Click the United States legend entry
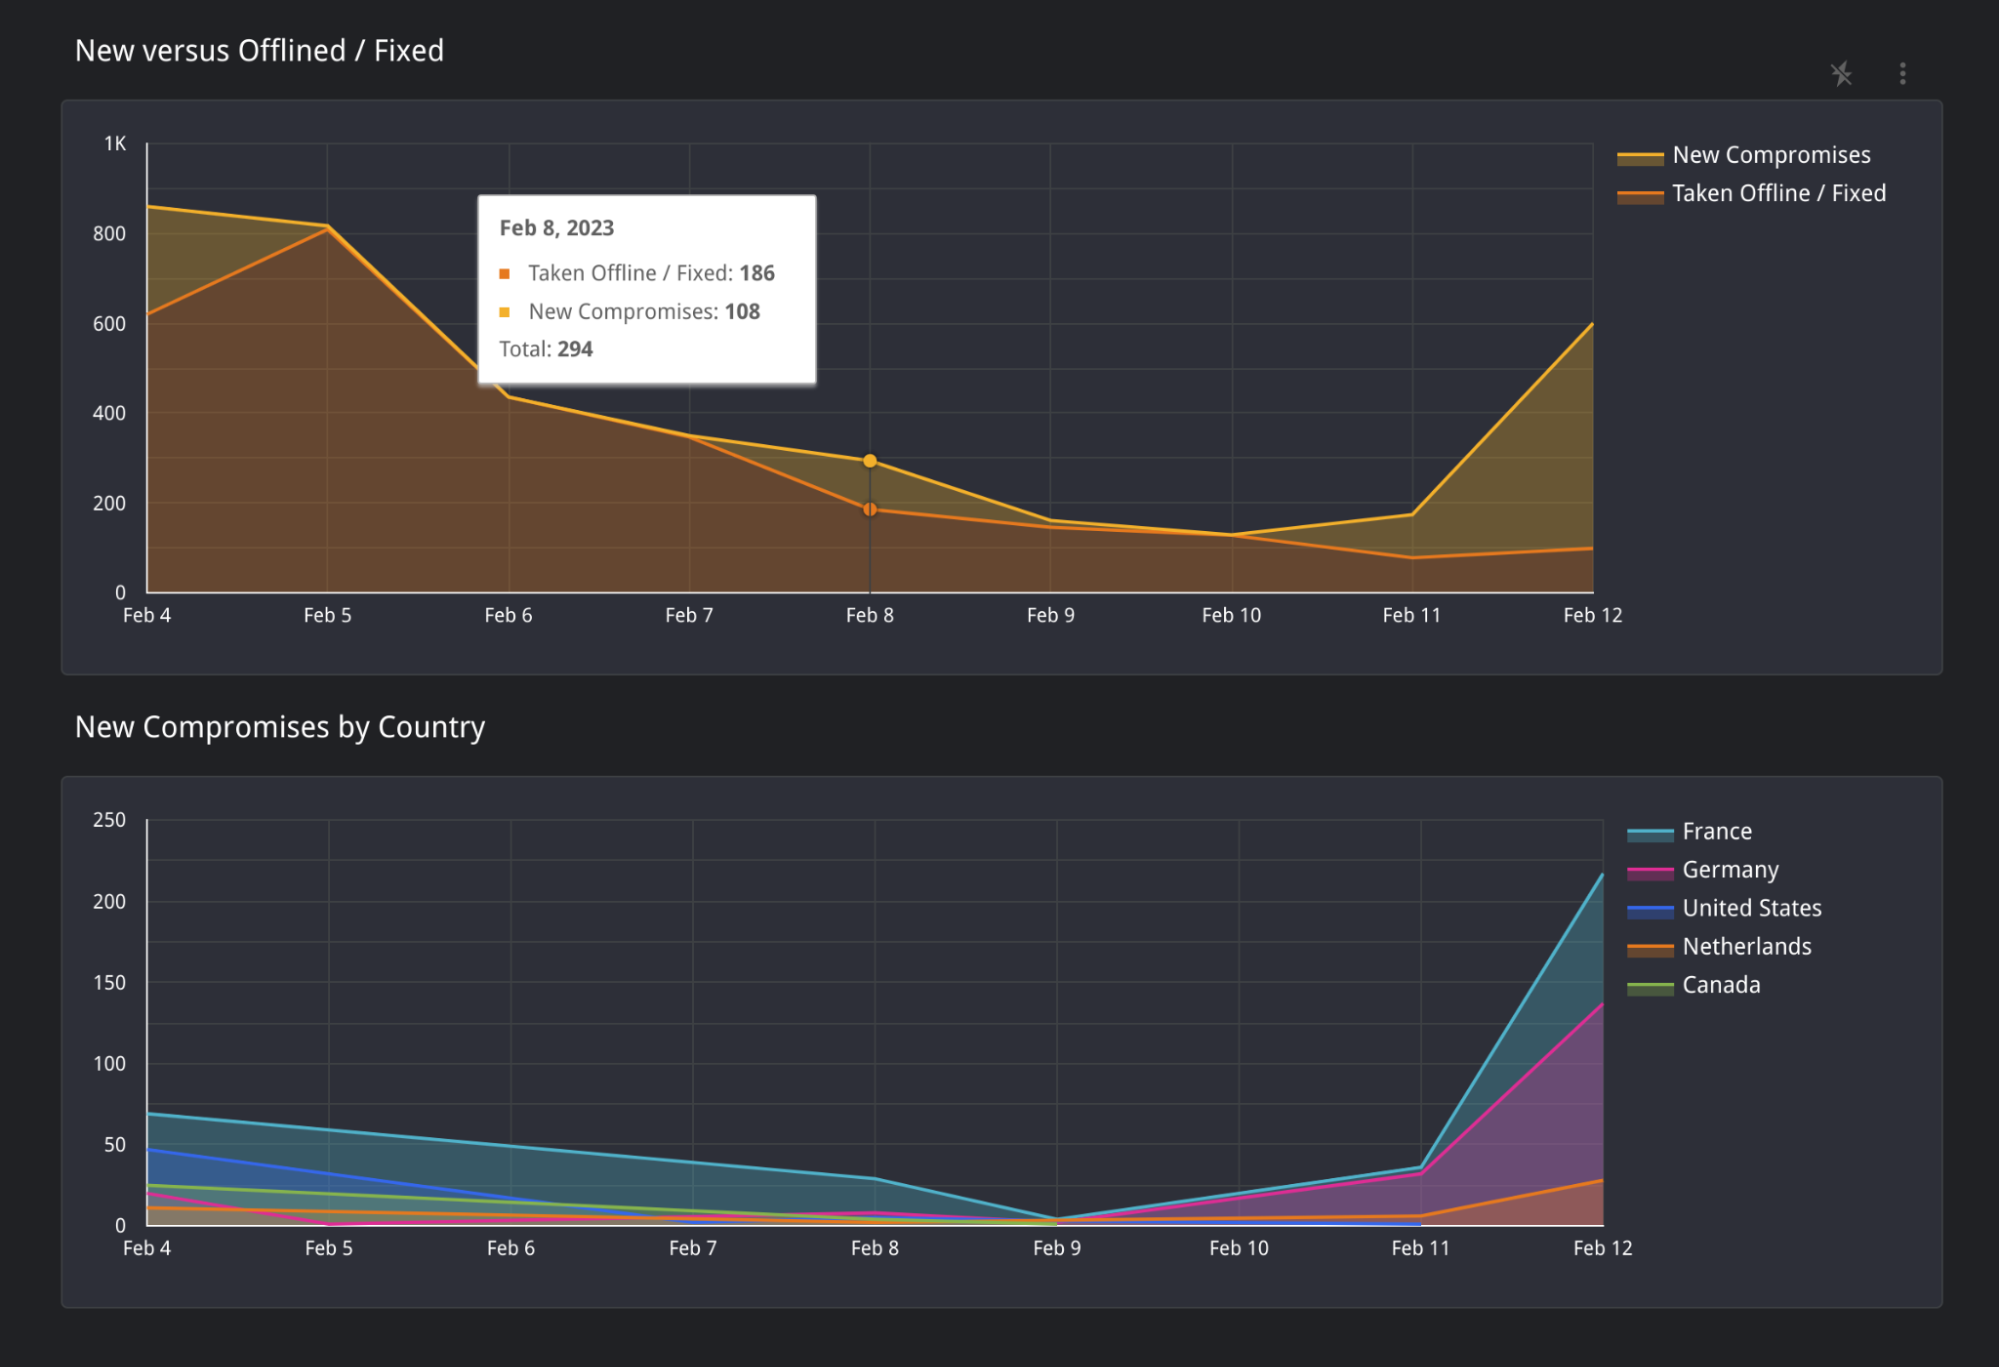Viewport: 1999px width, 1368px height. tap(1751, 908)
